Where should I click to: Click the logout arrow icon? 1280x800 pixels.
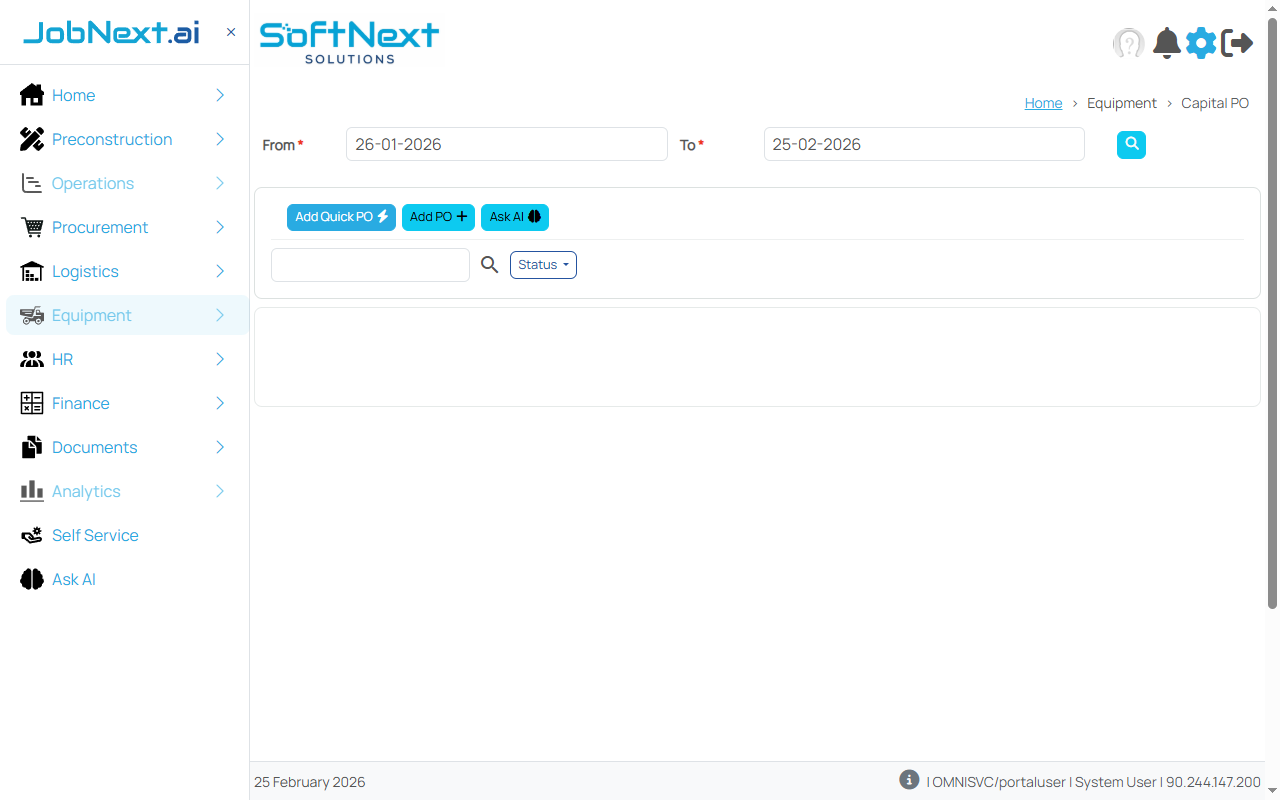point(1237,43)
